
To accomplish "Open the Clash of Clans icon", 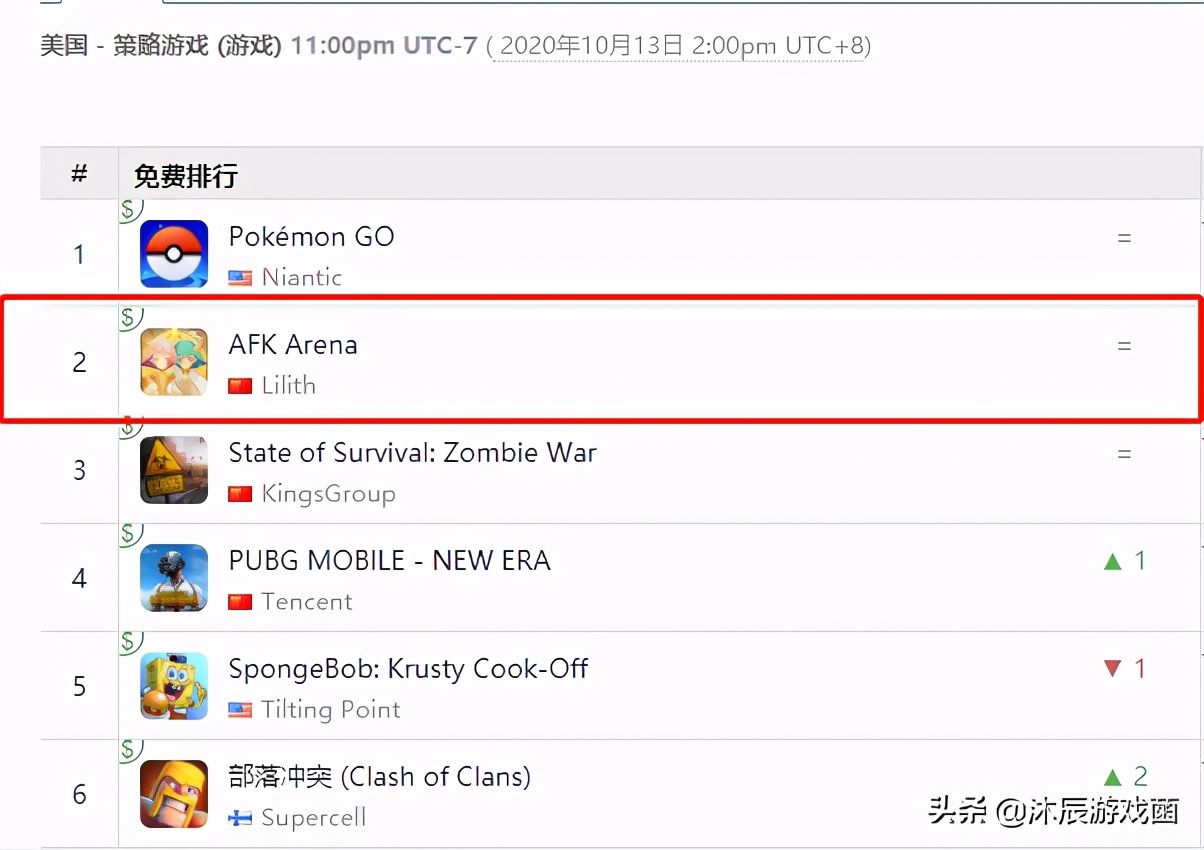I will pyautogui.click(x=174, y=794).
